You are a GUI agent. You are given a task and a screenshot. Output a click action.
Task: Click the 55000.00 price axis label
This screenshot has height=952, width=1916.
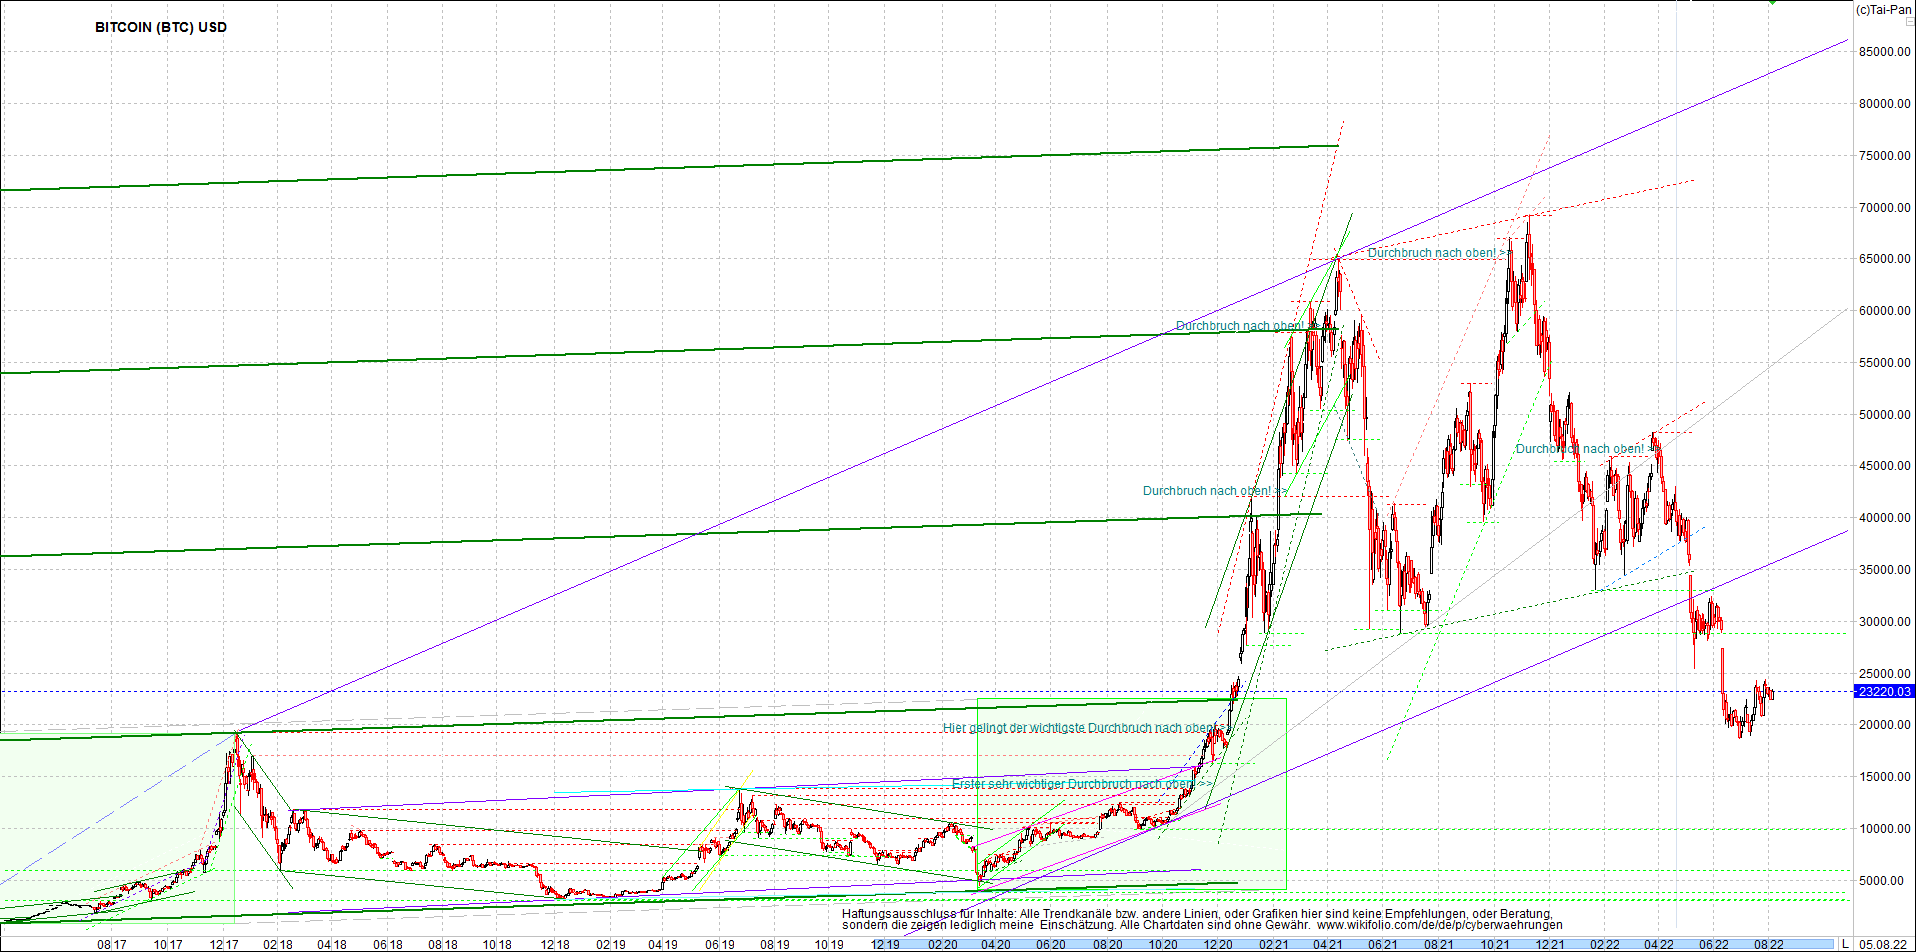(x=1884, y=363)
